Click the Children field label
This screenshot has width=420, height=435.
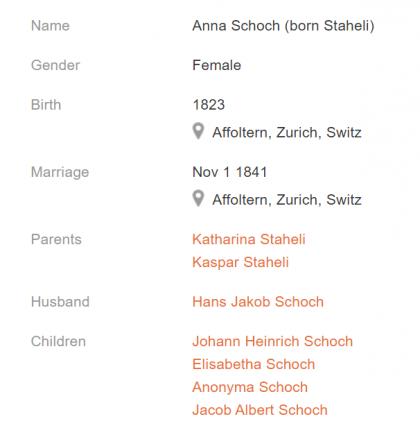point(58,341)
